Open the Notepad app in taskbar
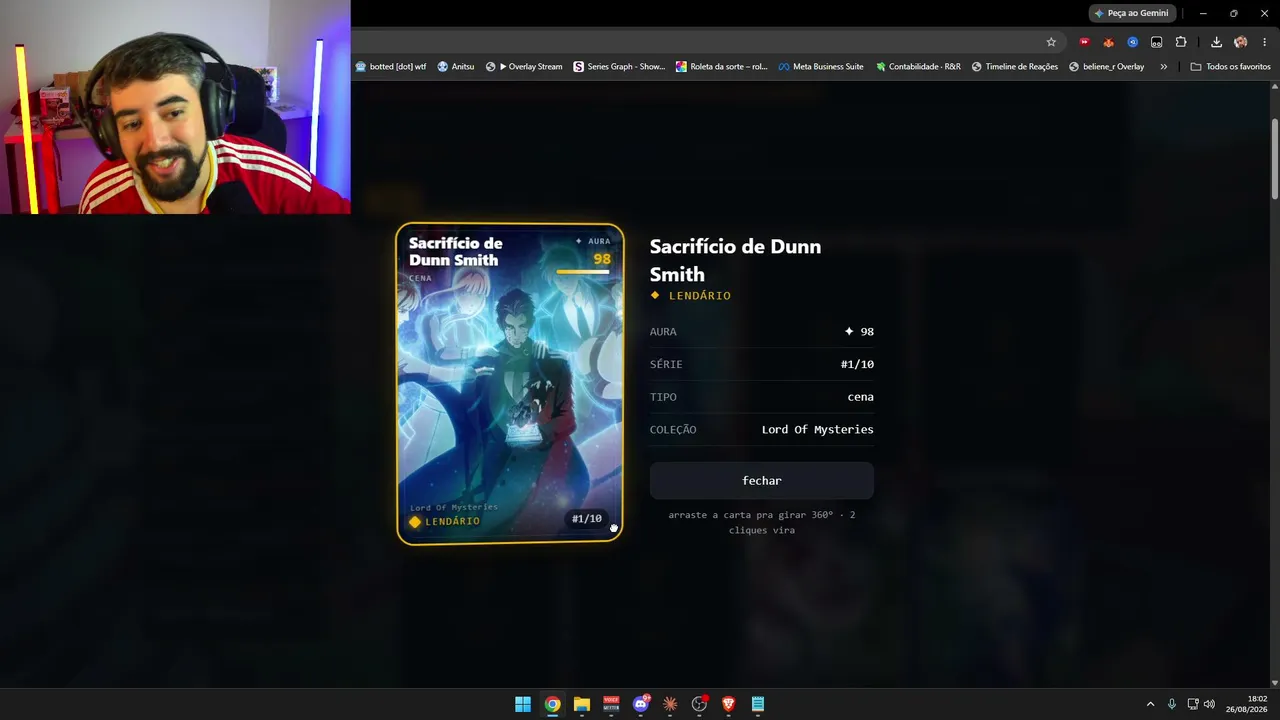Viewport: 1280px width, 720px height. pos(758,704)
